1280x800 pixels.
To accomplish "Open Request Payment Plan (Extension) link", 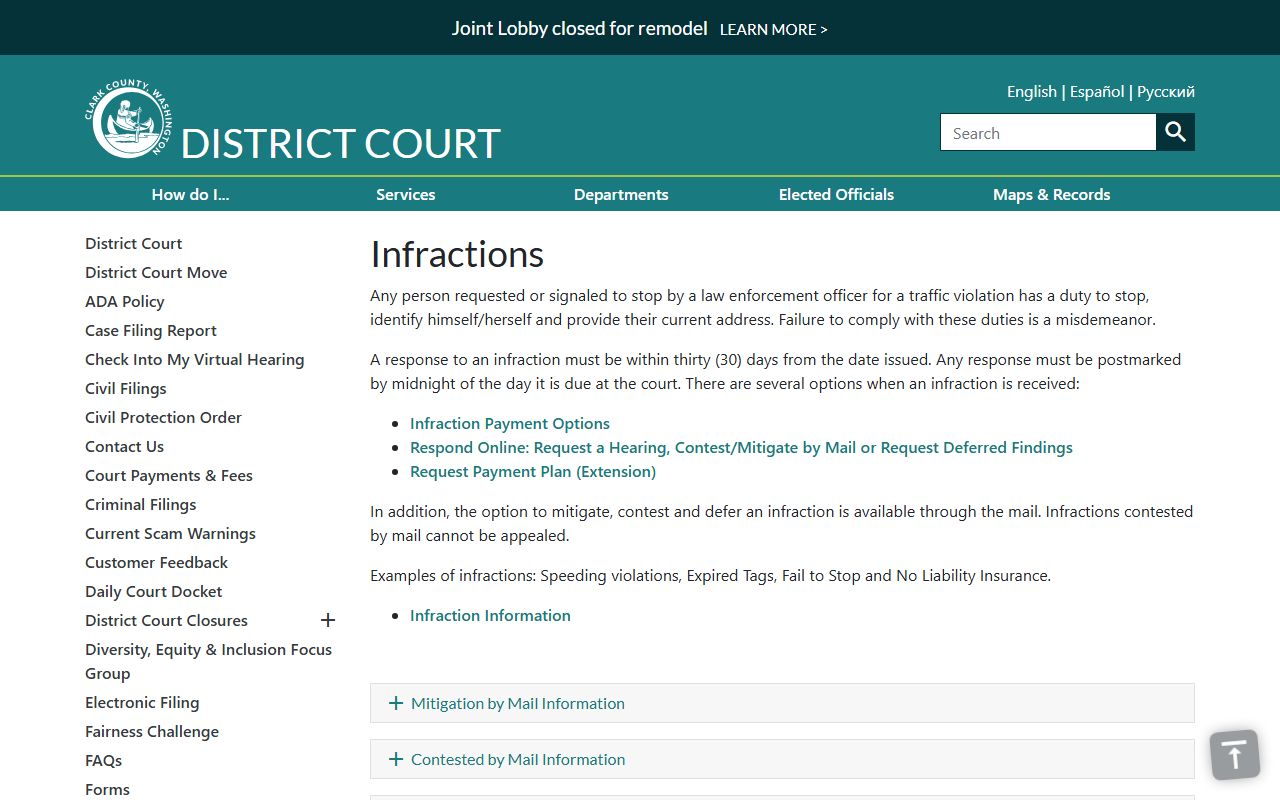I will pyautogui.click(x=533, y=471).
